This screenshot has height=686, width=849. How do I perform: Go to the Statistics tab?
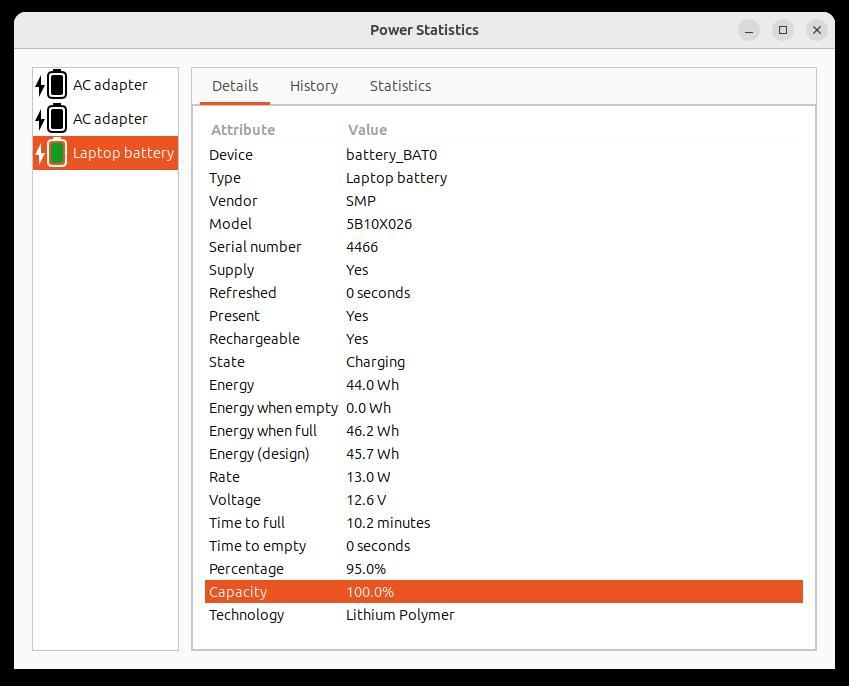pyautogui.click(x=400, y=86)
